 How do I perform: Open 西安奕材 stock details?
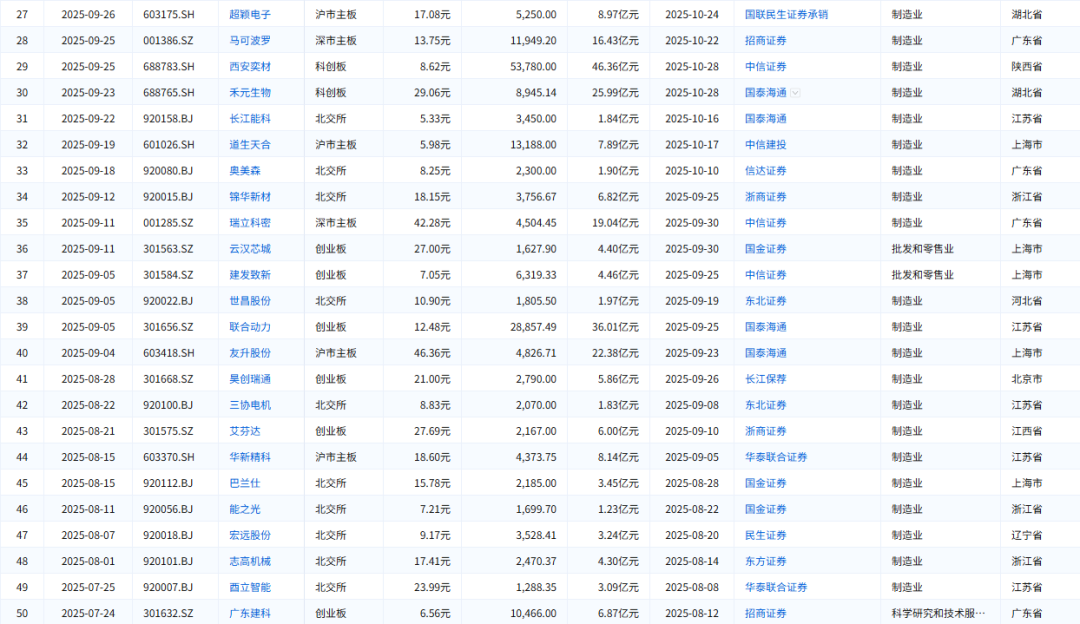coord(249,67)
